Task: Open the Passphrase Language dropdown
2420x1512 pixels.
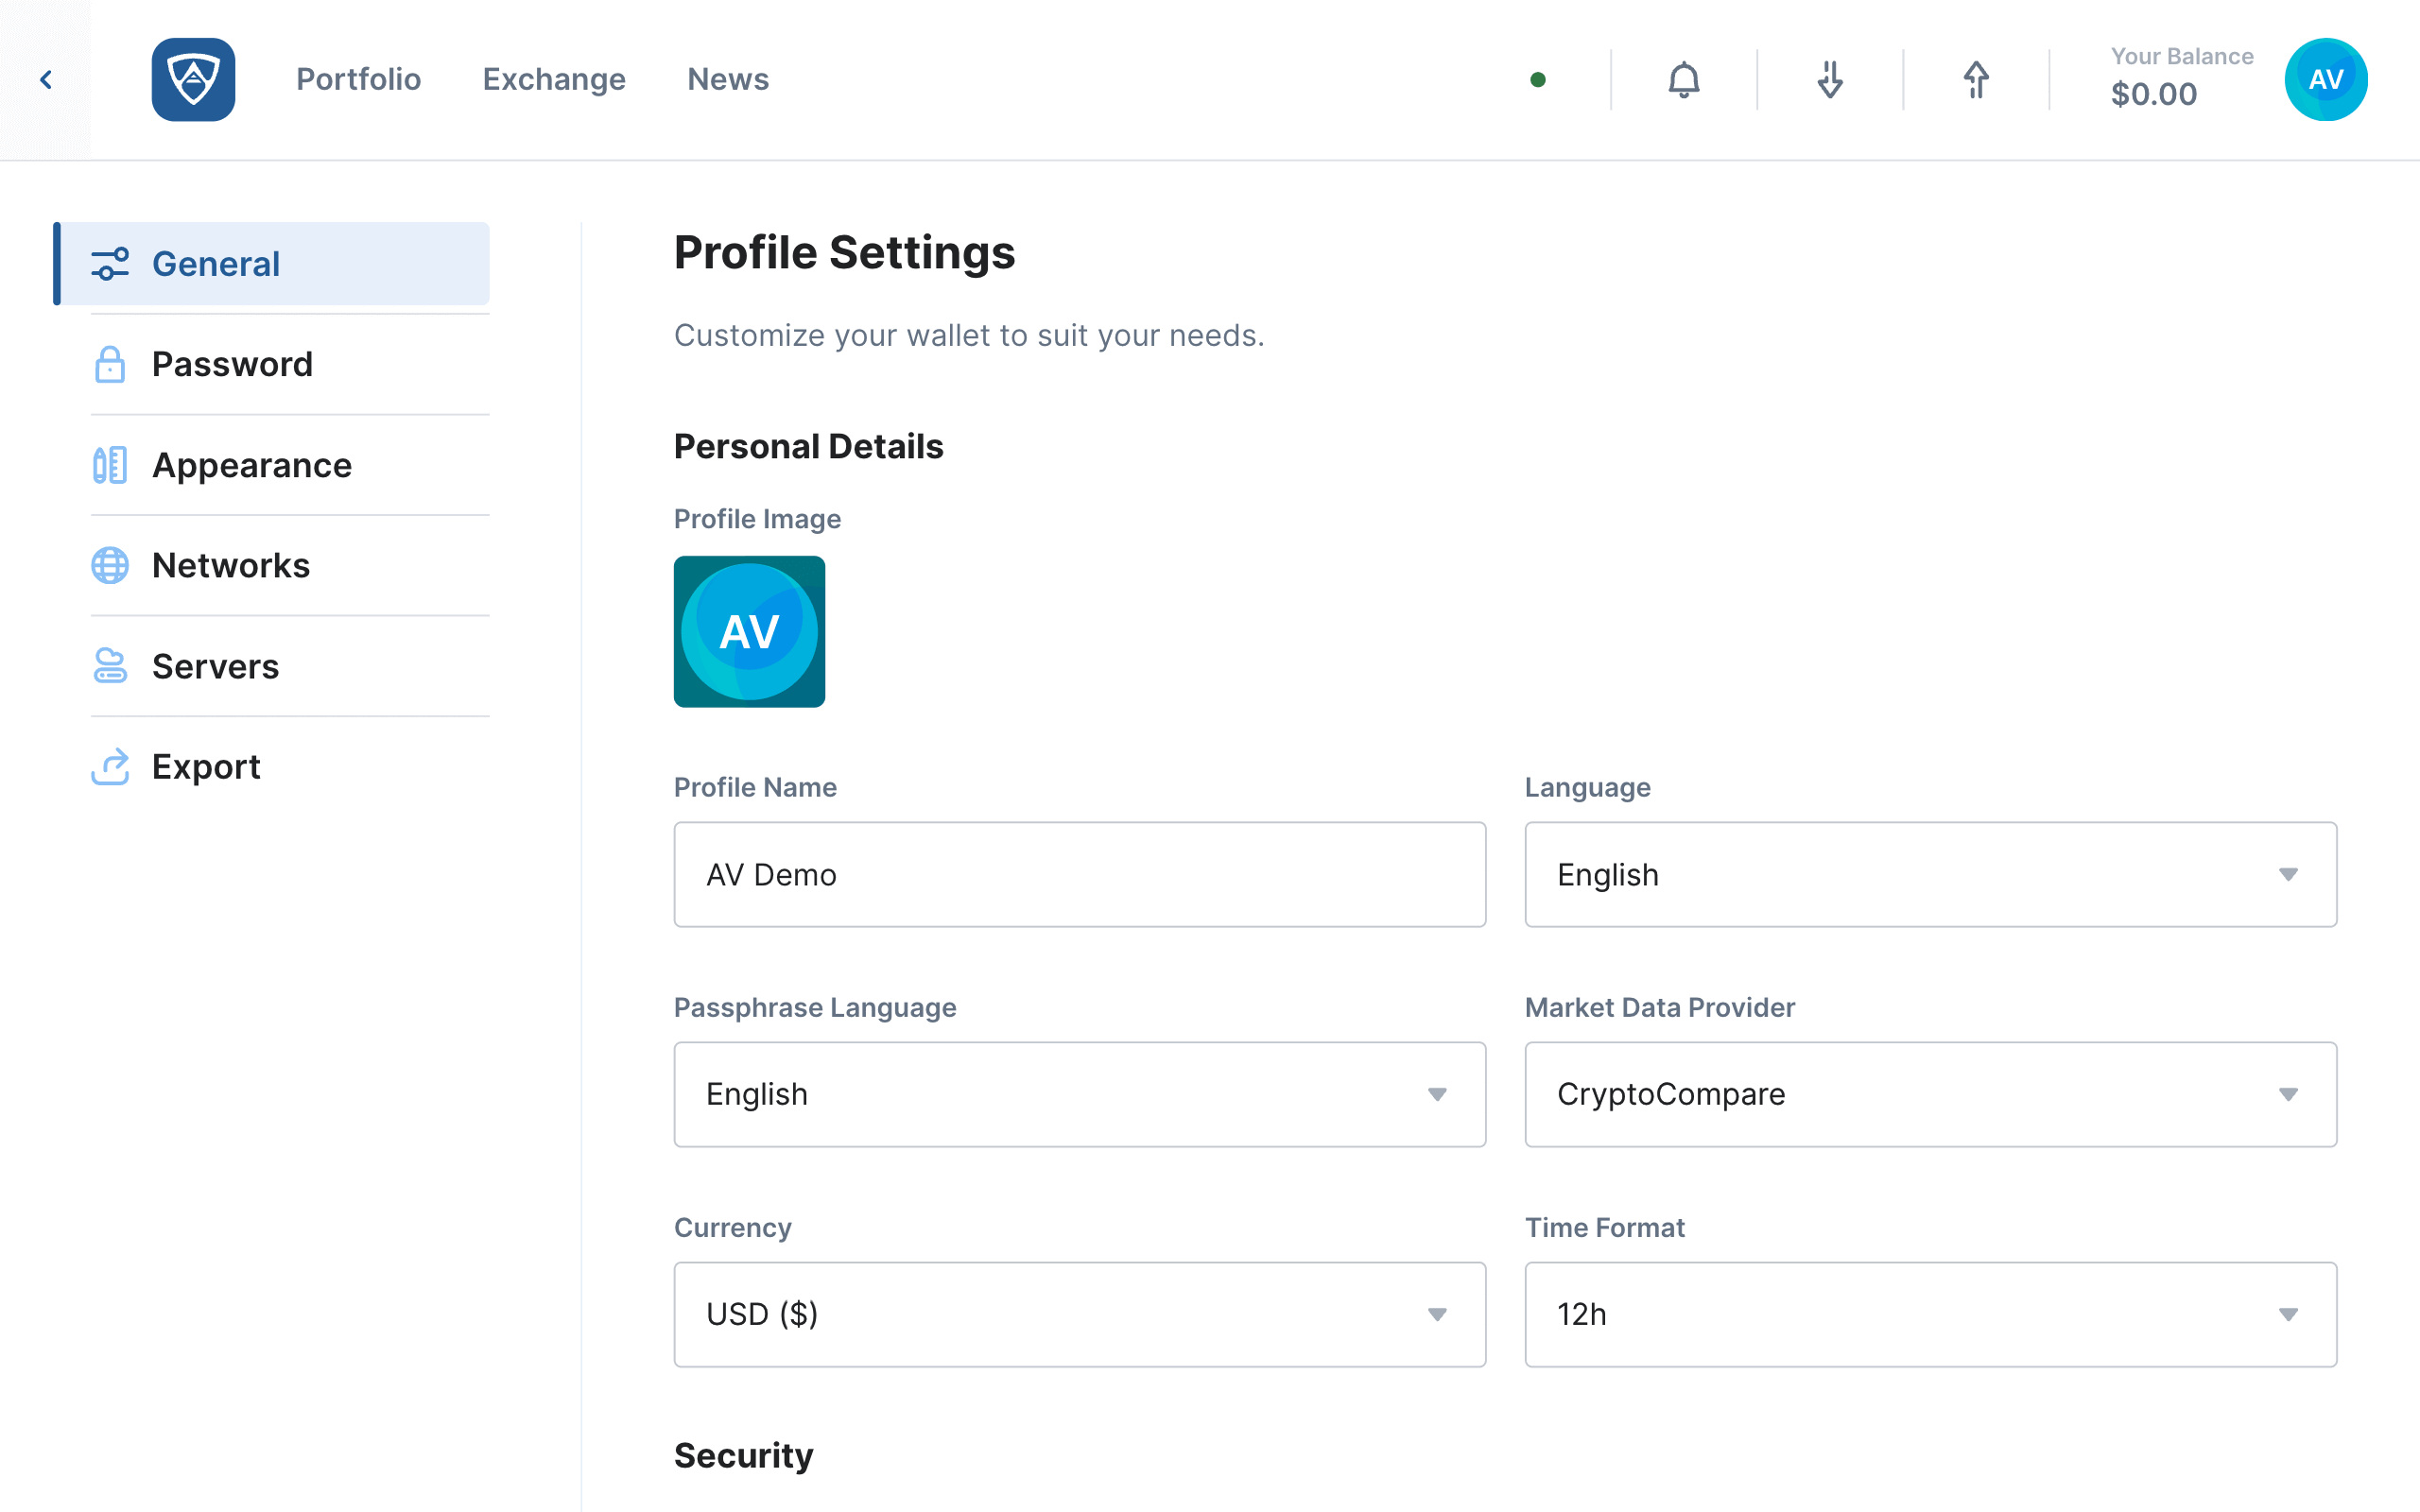Action: [1080, 1094]
